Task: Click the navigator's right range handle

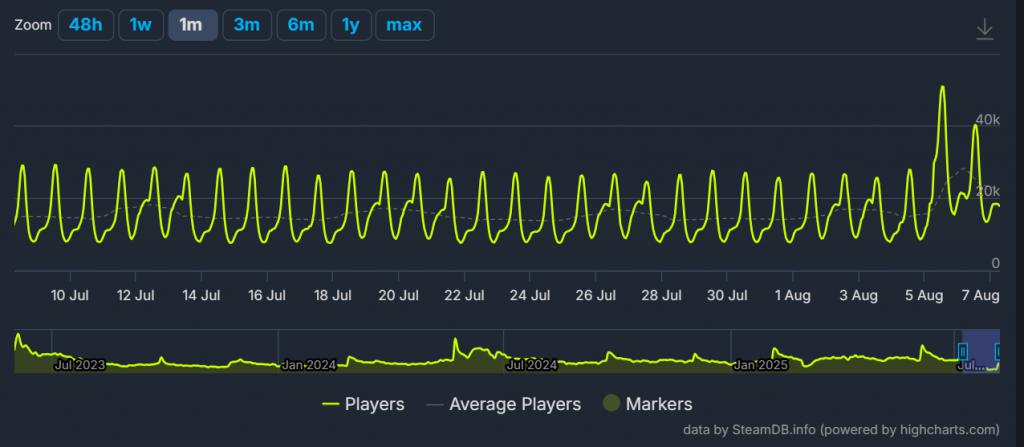Action: (999, 352)
